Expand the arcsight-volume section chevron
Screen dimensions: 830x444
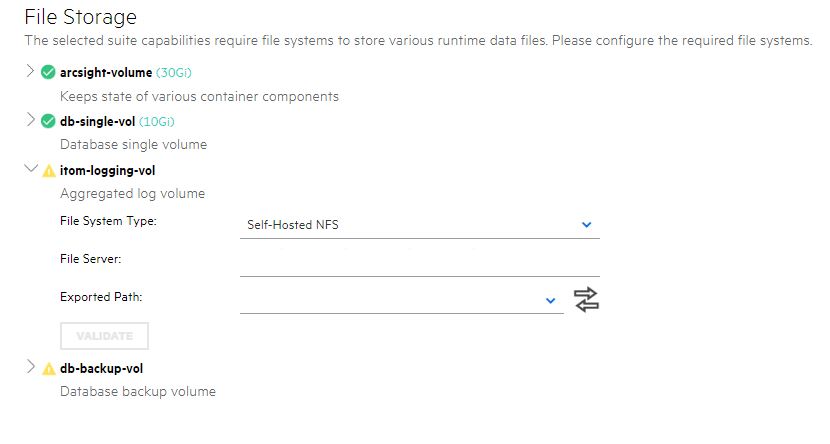tap(30, 72)
